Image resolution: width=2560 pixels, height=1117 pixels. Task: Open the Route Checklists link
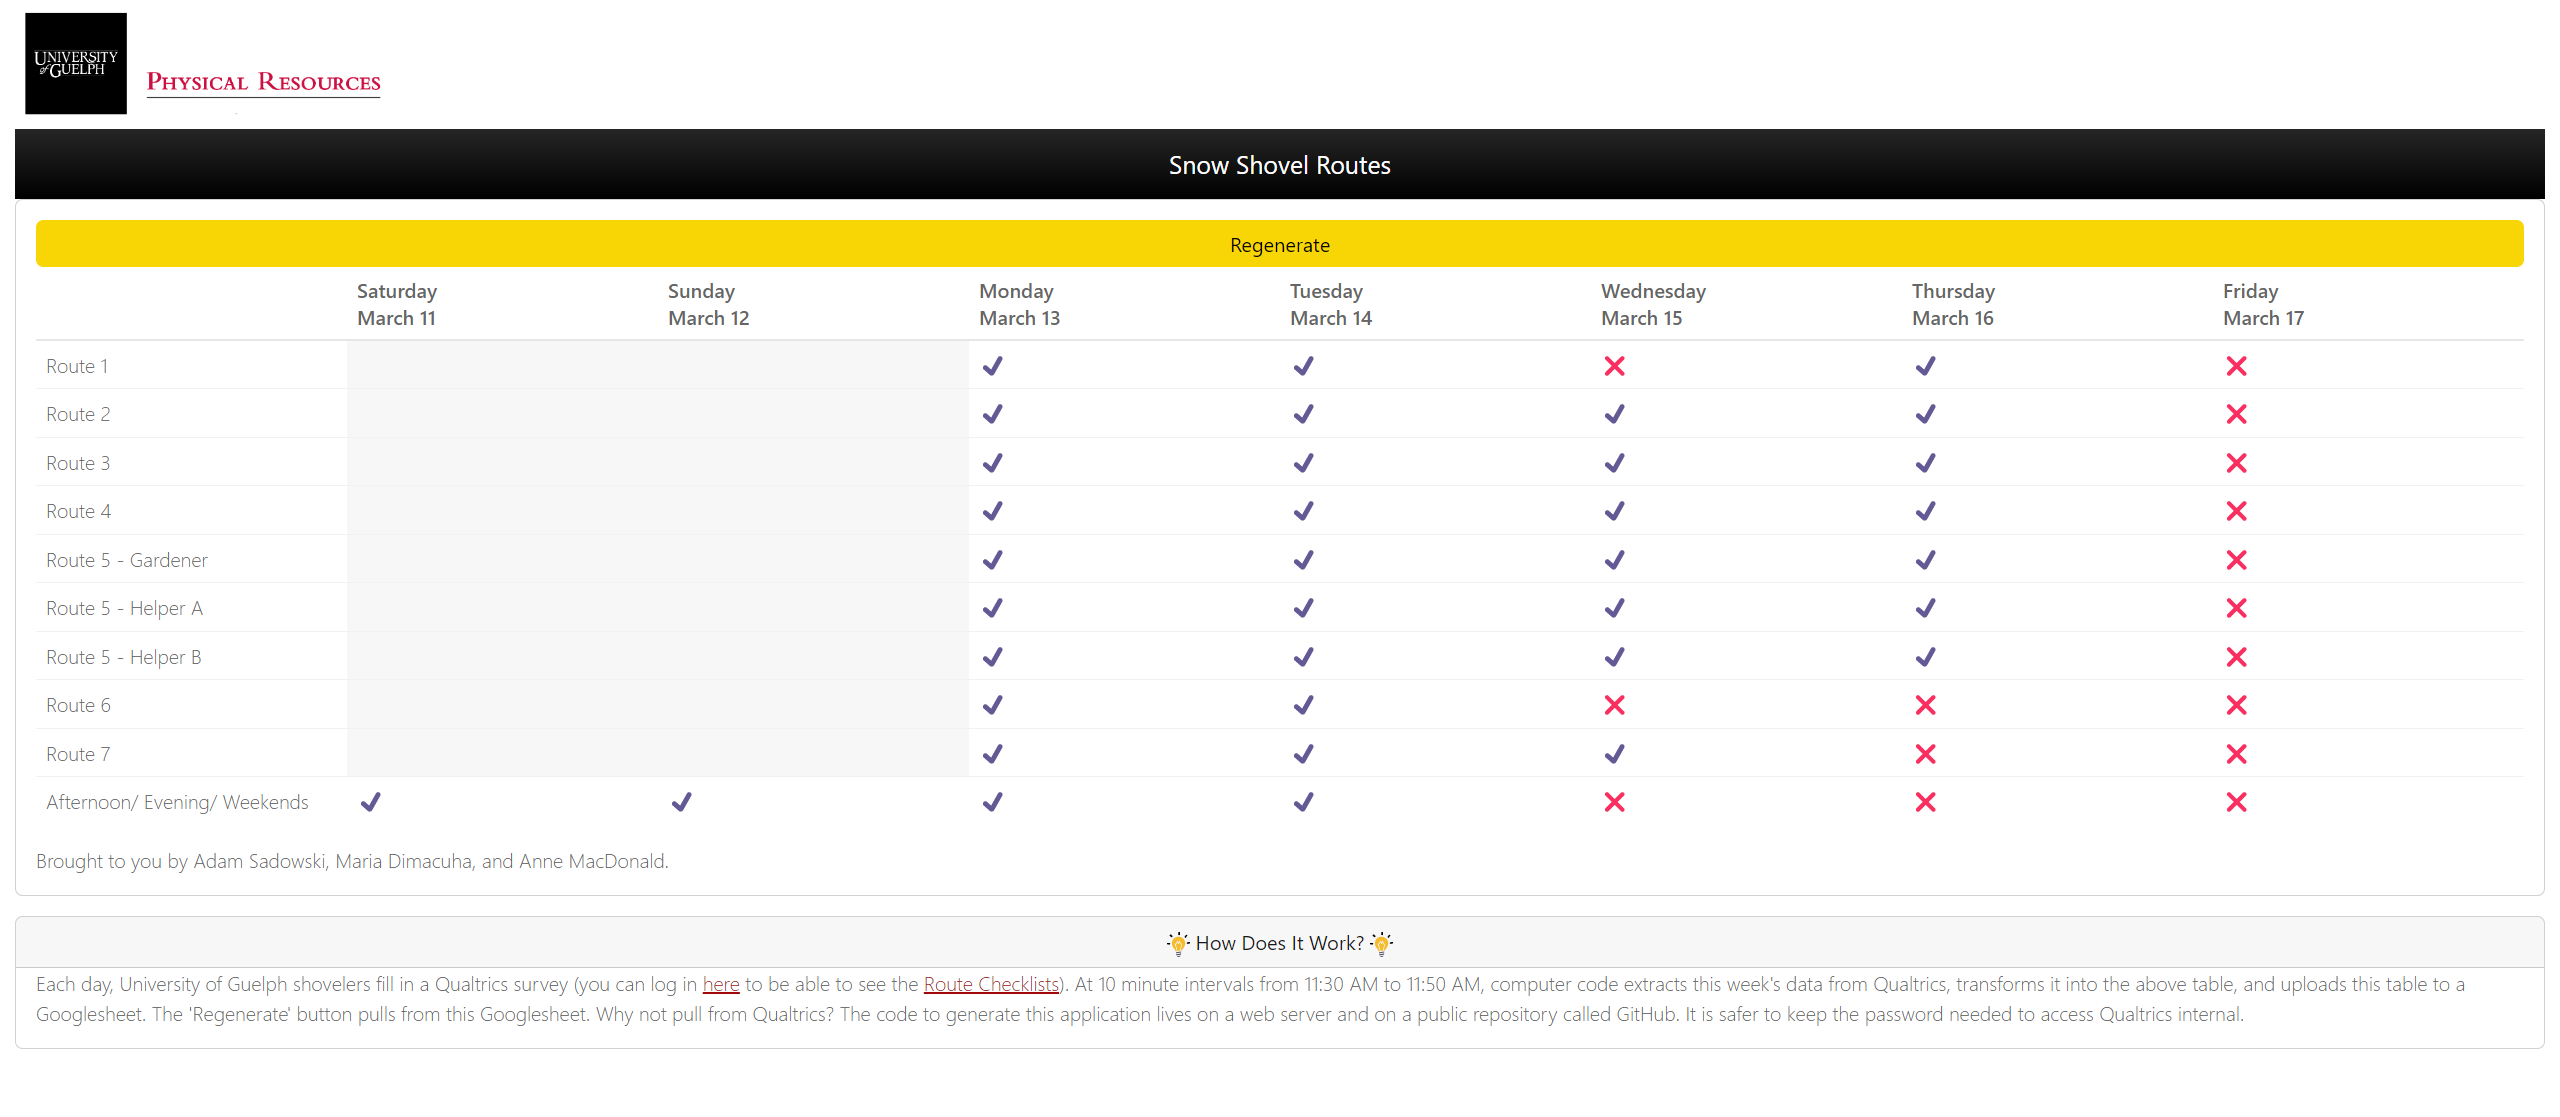coord(990,984)
